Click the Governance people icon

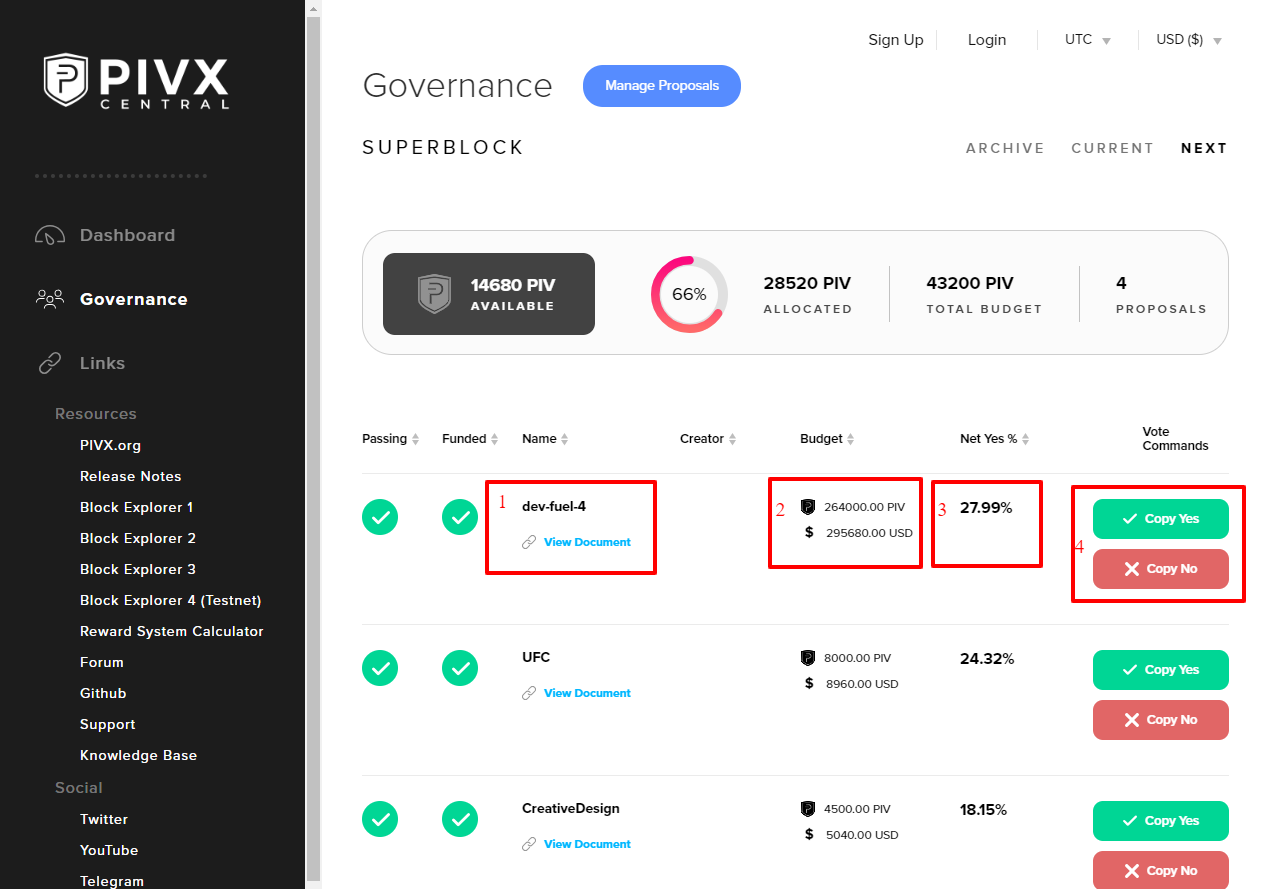pyautogui.click(x=50, y=298)
